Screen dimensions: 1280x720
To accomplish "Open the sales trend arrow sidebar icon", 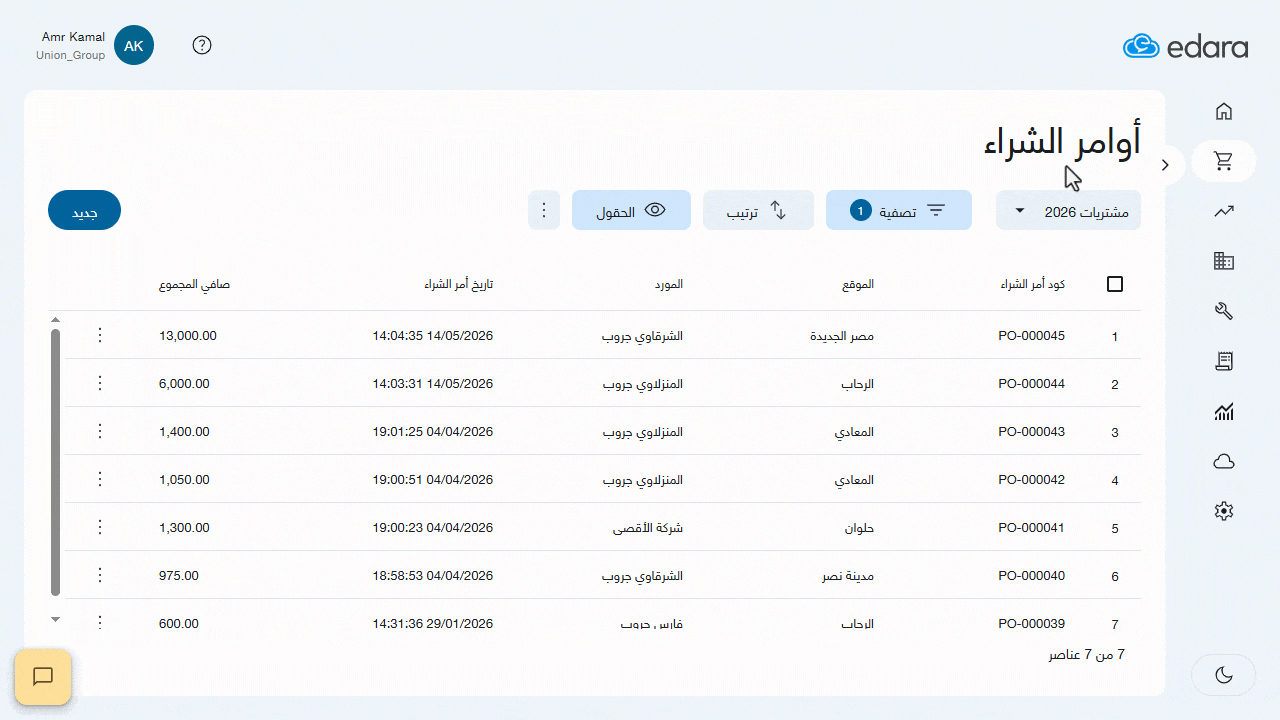I will pos(1224,211).
